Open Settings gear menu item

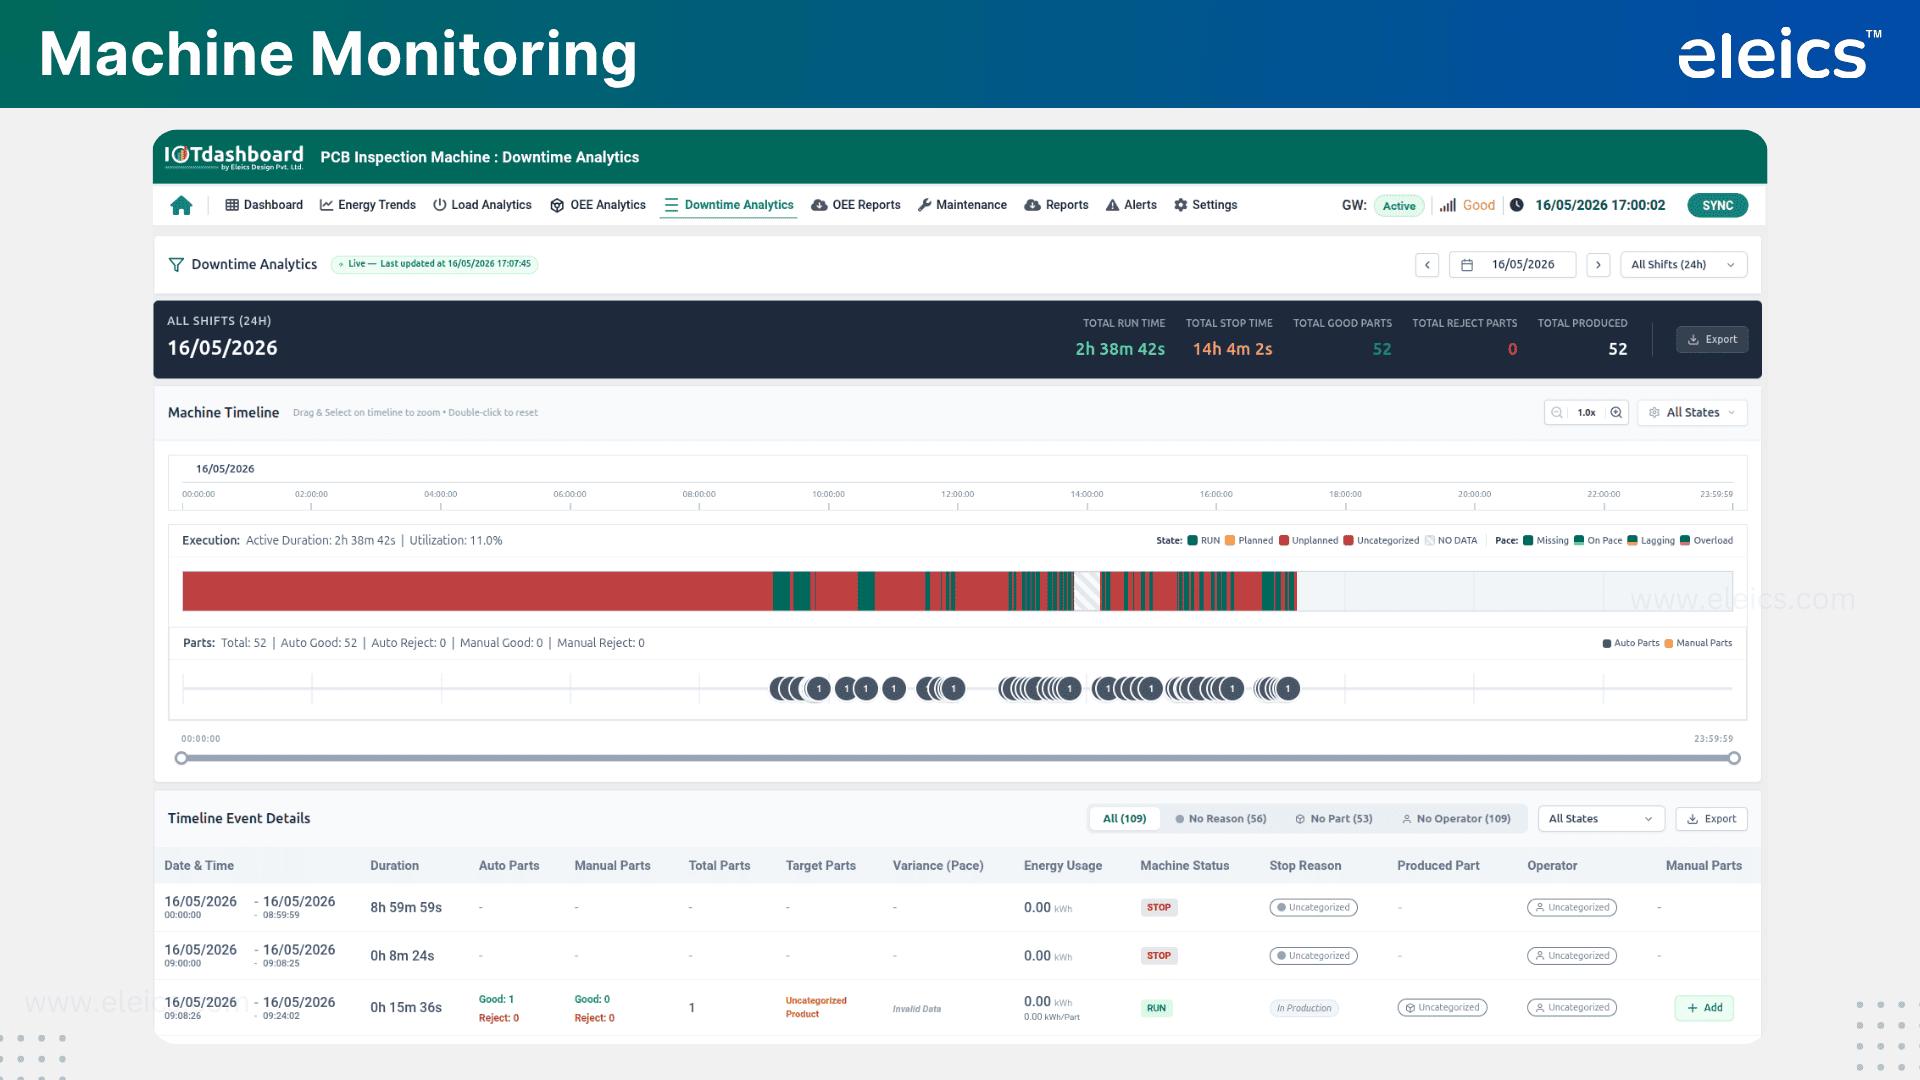[1205, 205]
